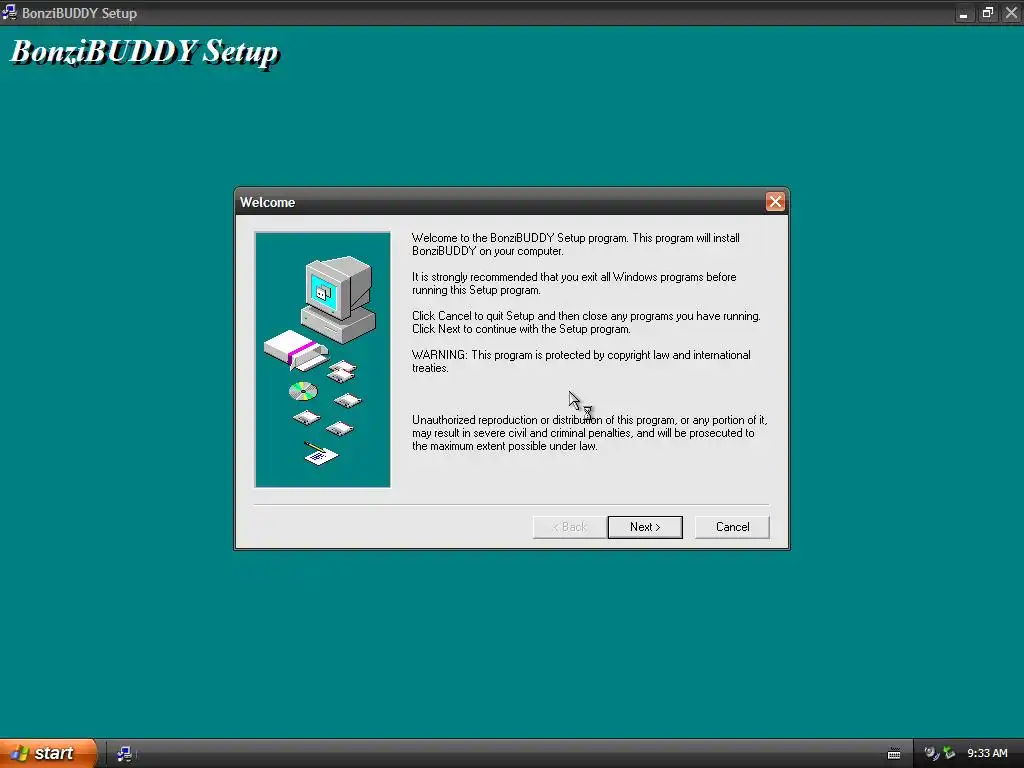This screenshot has height=768, width=1024.
Task: Click the 'Unauthorized reproduction or distribution' paragraph
Action: [589, 433]
